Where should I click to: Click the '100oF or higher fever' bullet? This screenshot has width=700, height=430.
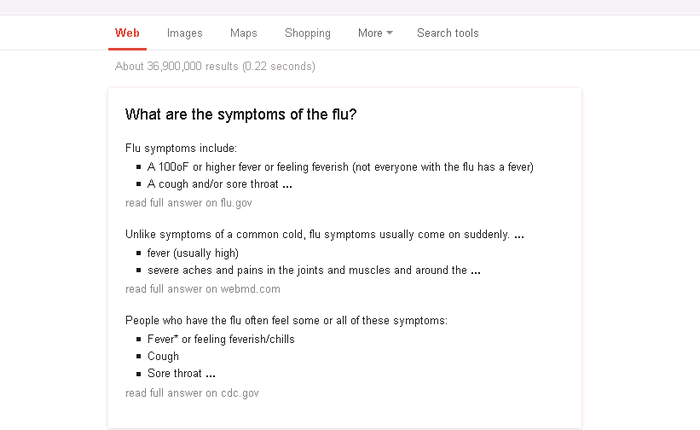click(x=340, y=167)
